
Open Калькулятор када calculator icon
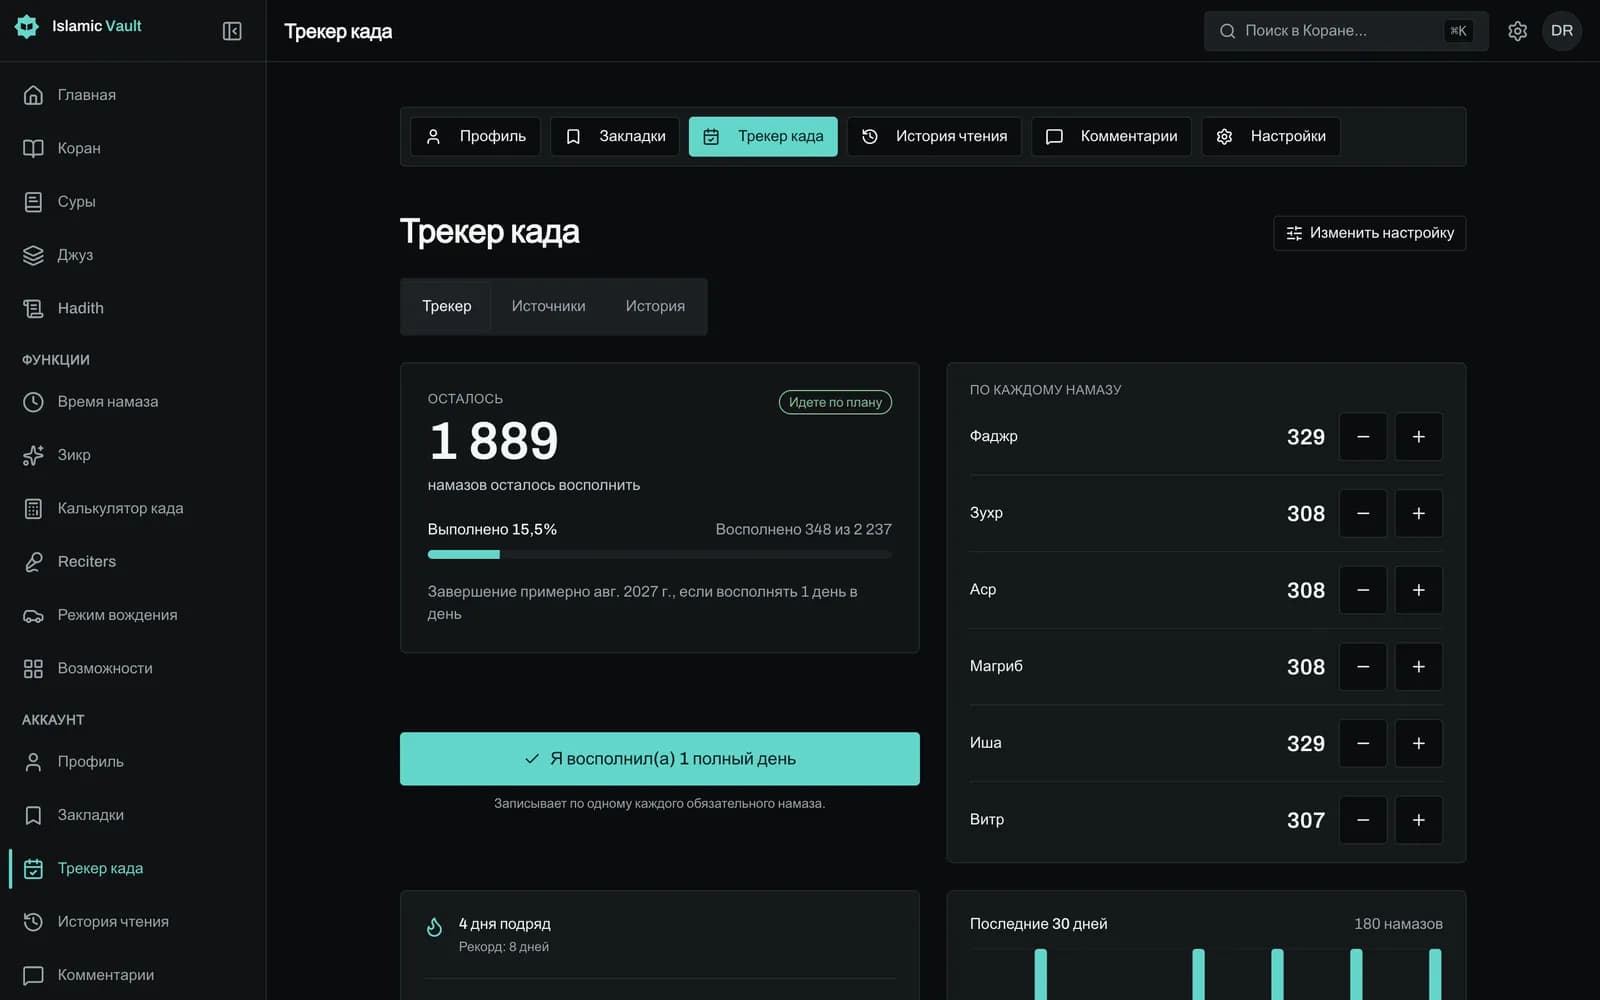(x=33, y=508)
